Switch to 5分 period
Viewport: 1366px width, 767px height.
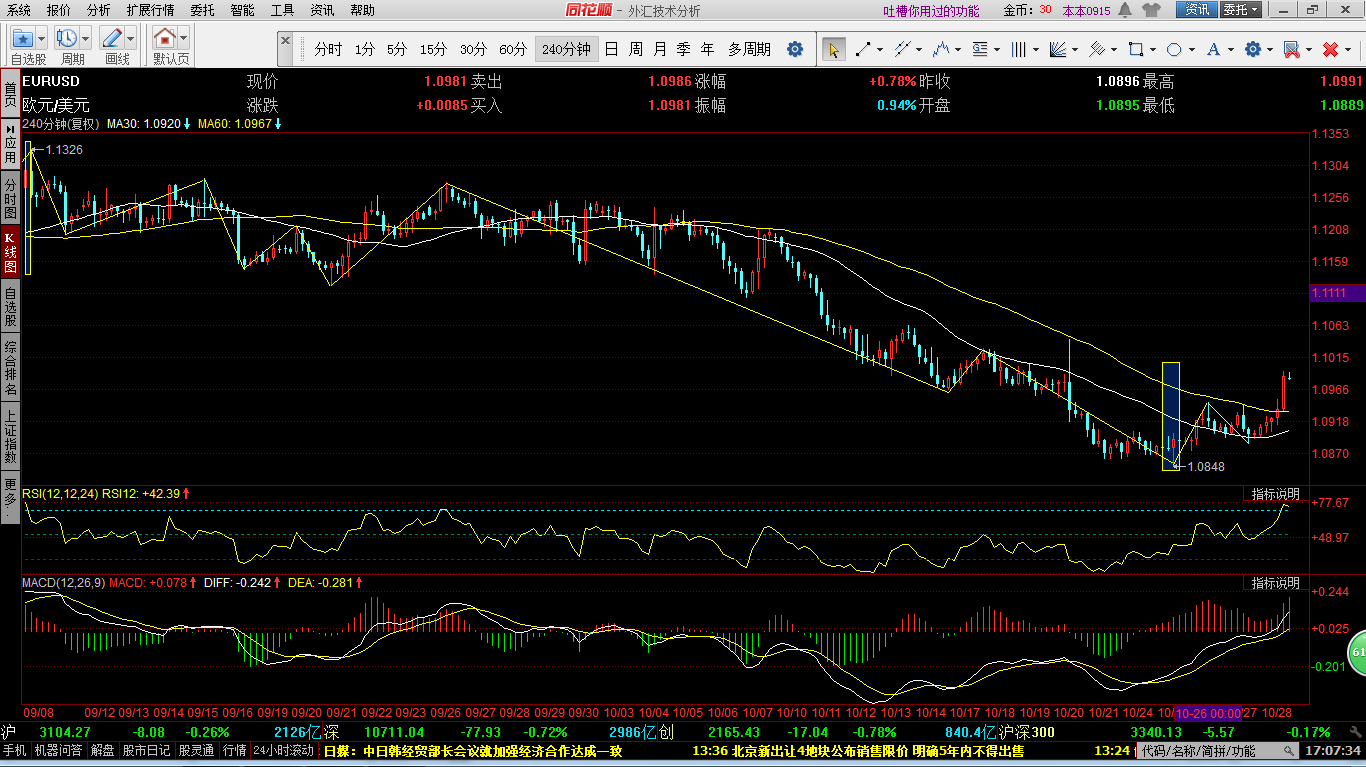point(397,49)
